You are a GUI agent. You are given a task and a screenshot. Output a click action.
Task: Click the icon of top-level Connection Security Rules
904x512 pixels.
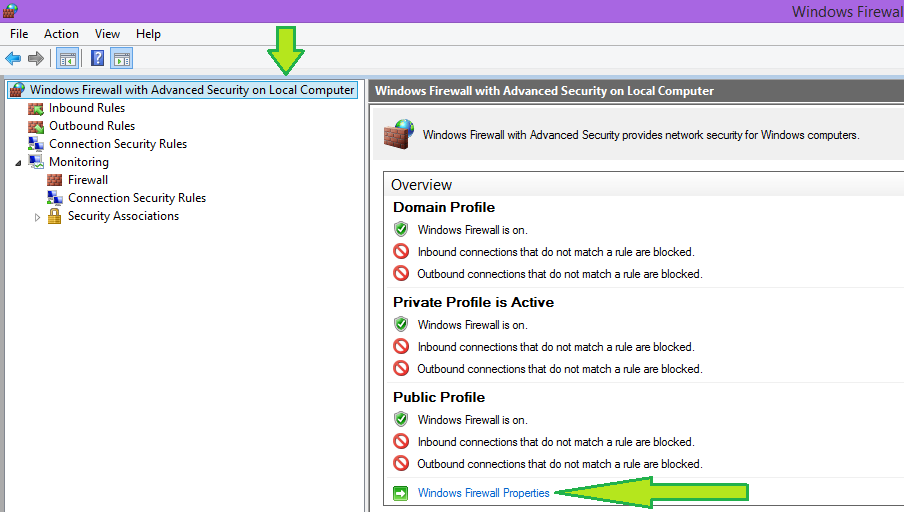pos(36,144)
